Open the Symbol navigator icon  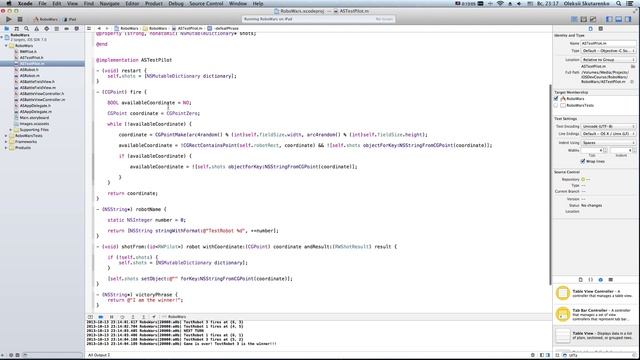(17, 29)
